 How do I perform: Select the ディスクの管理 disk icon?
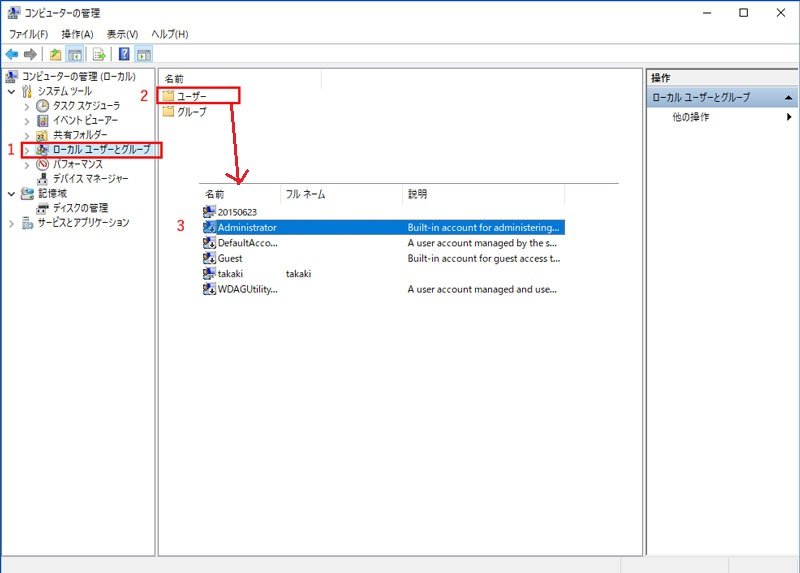point(42,208)
